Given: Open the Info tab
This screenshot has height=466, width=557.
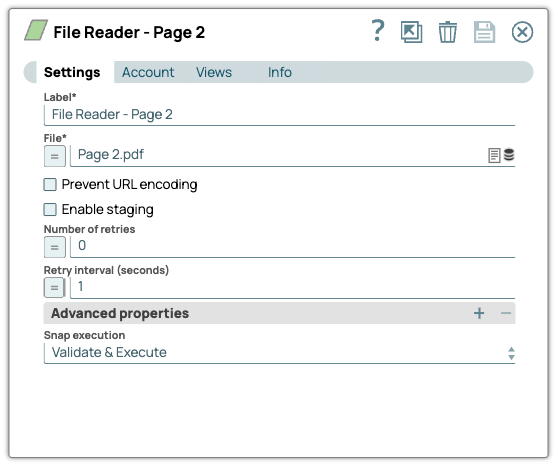Looking at the screenshot, I should tap(280, 72).
